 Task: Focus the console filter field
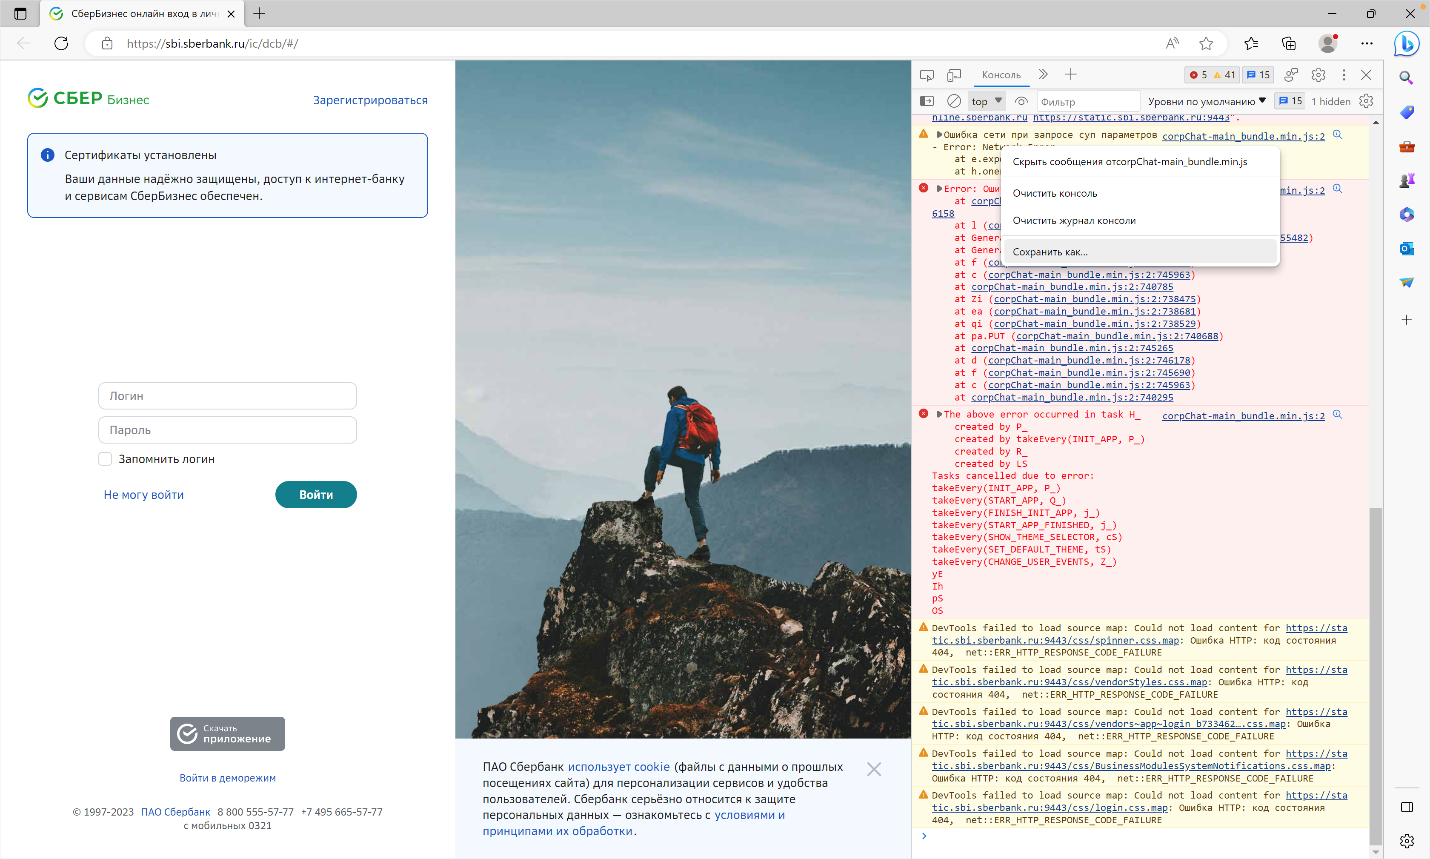pyautogui.click(x=1088, y=101)
